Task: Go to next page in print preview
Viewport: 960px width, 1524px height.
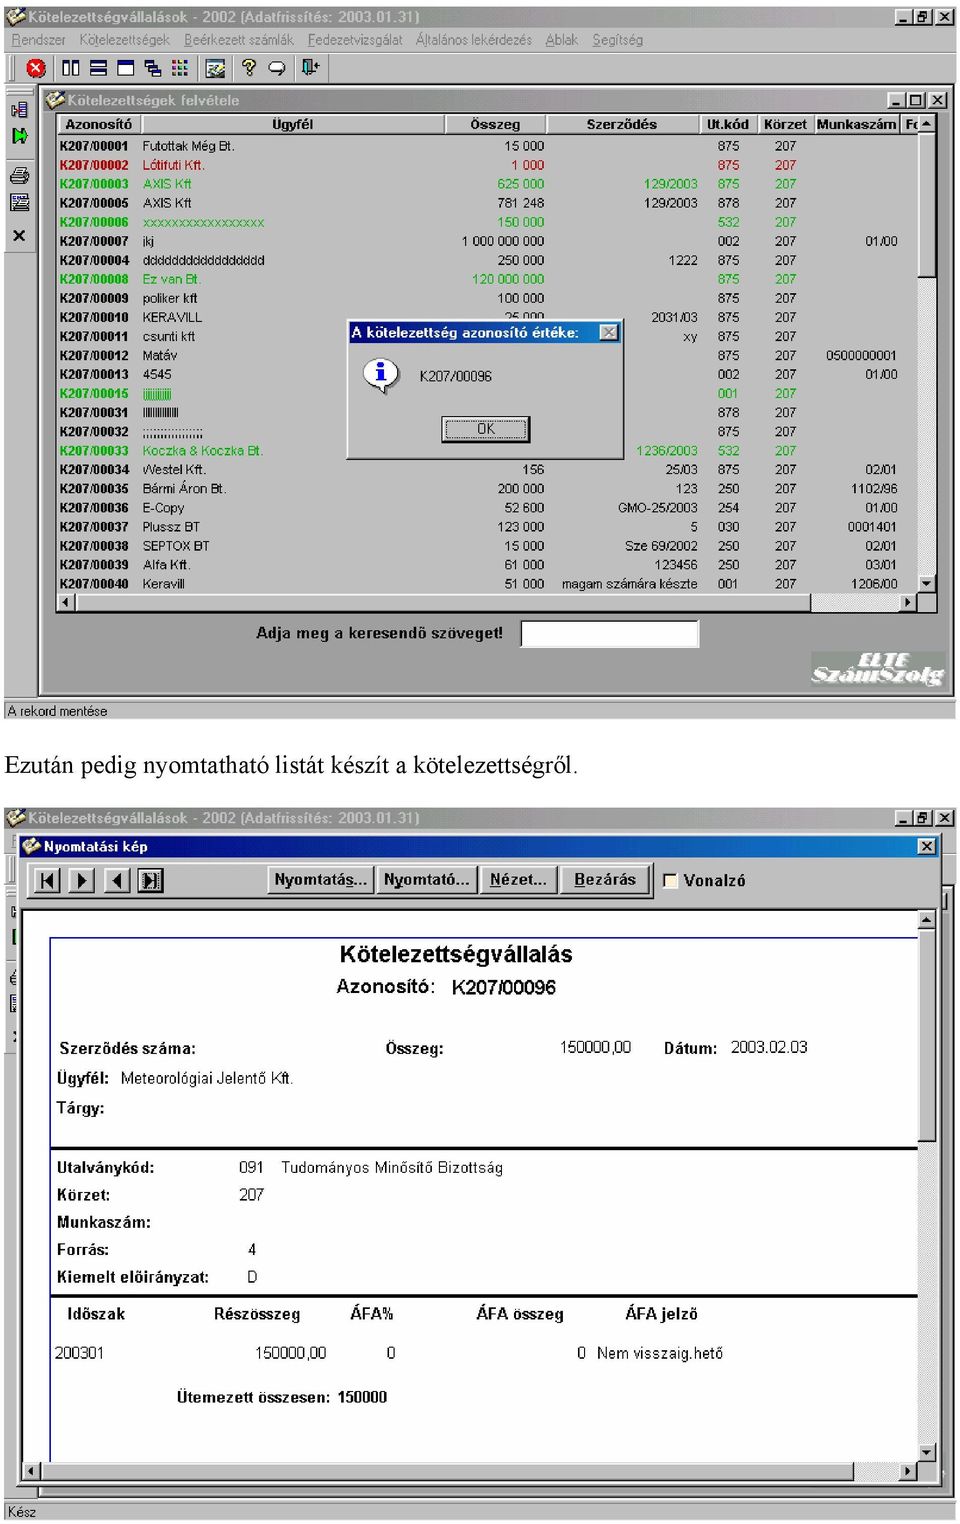Action: (82, 880)
